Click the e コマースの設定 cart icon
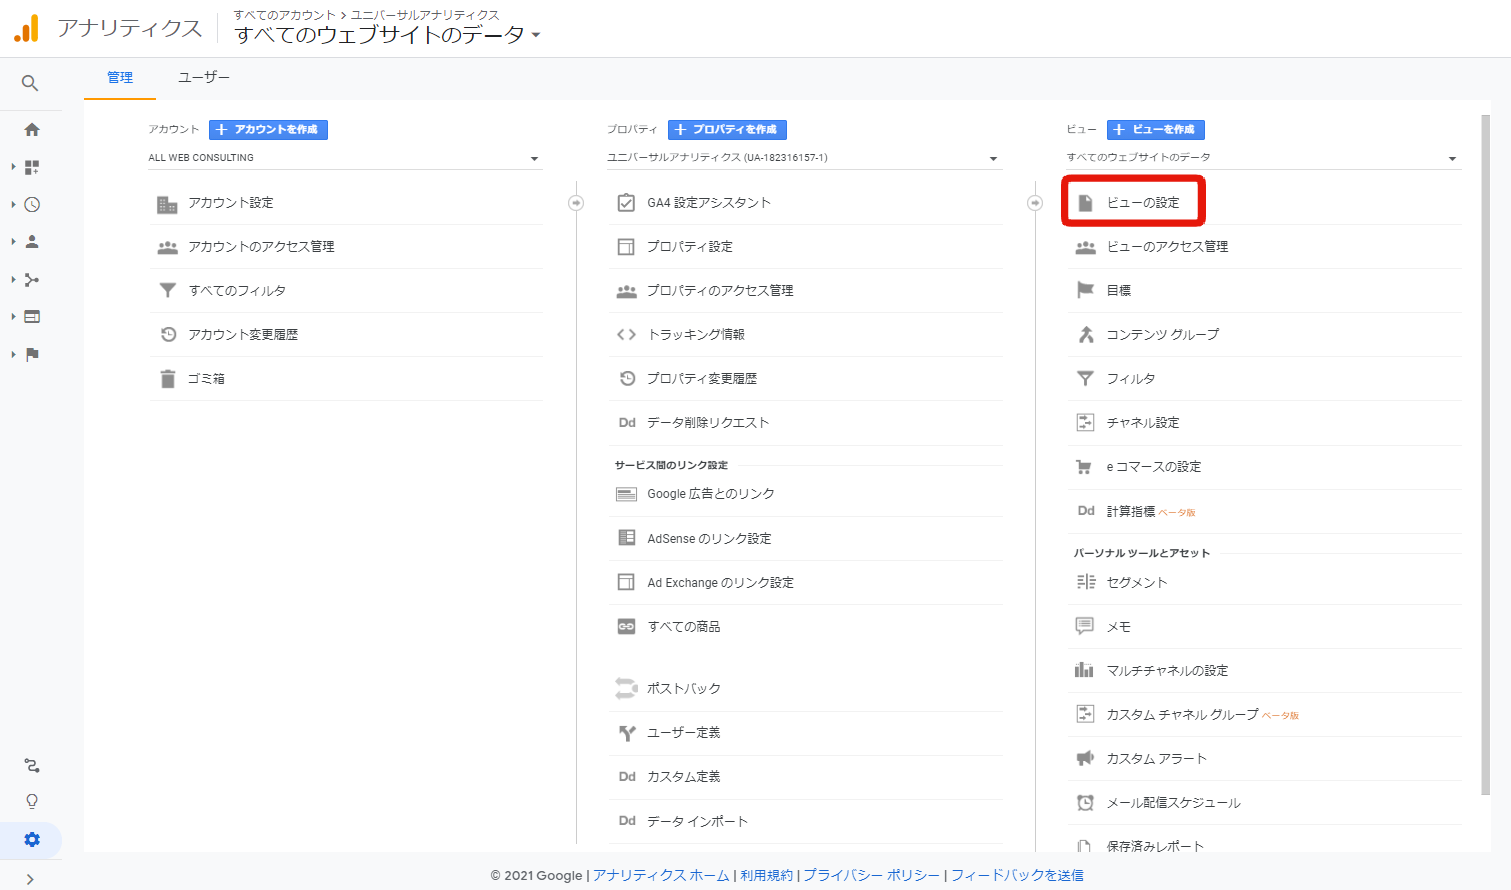 (x=1084, y=467)
